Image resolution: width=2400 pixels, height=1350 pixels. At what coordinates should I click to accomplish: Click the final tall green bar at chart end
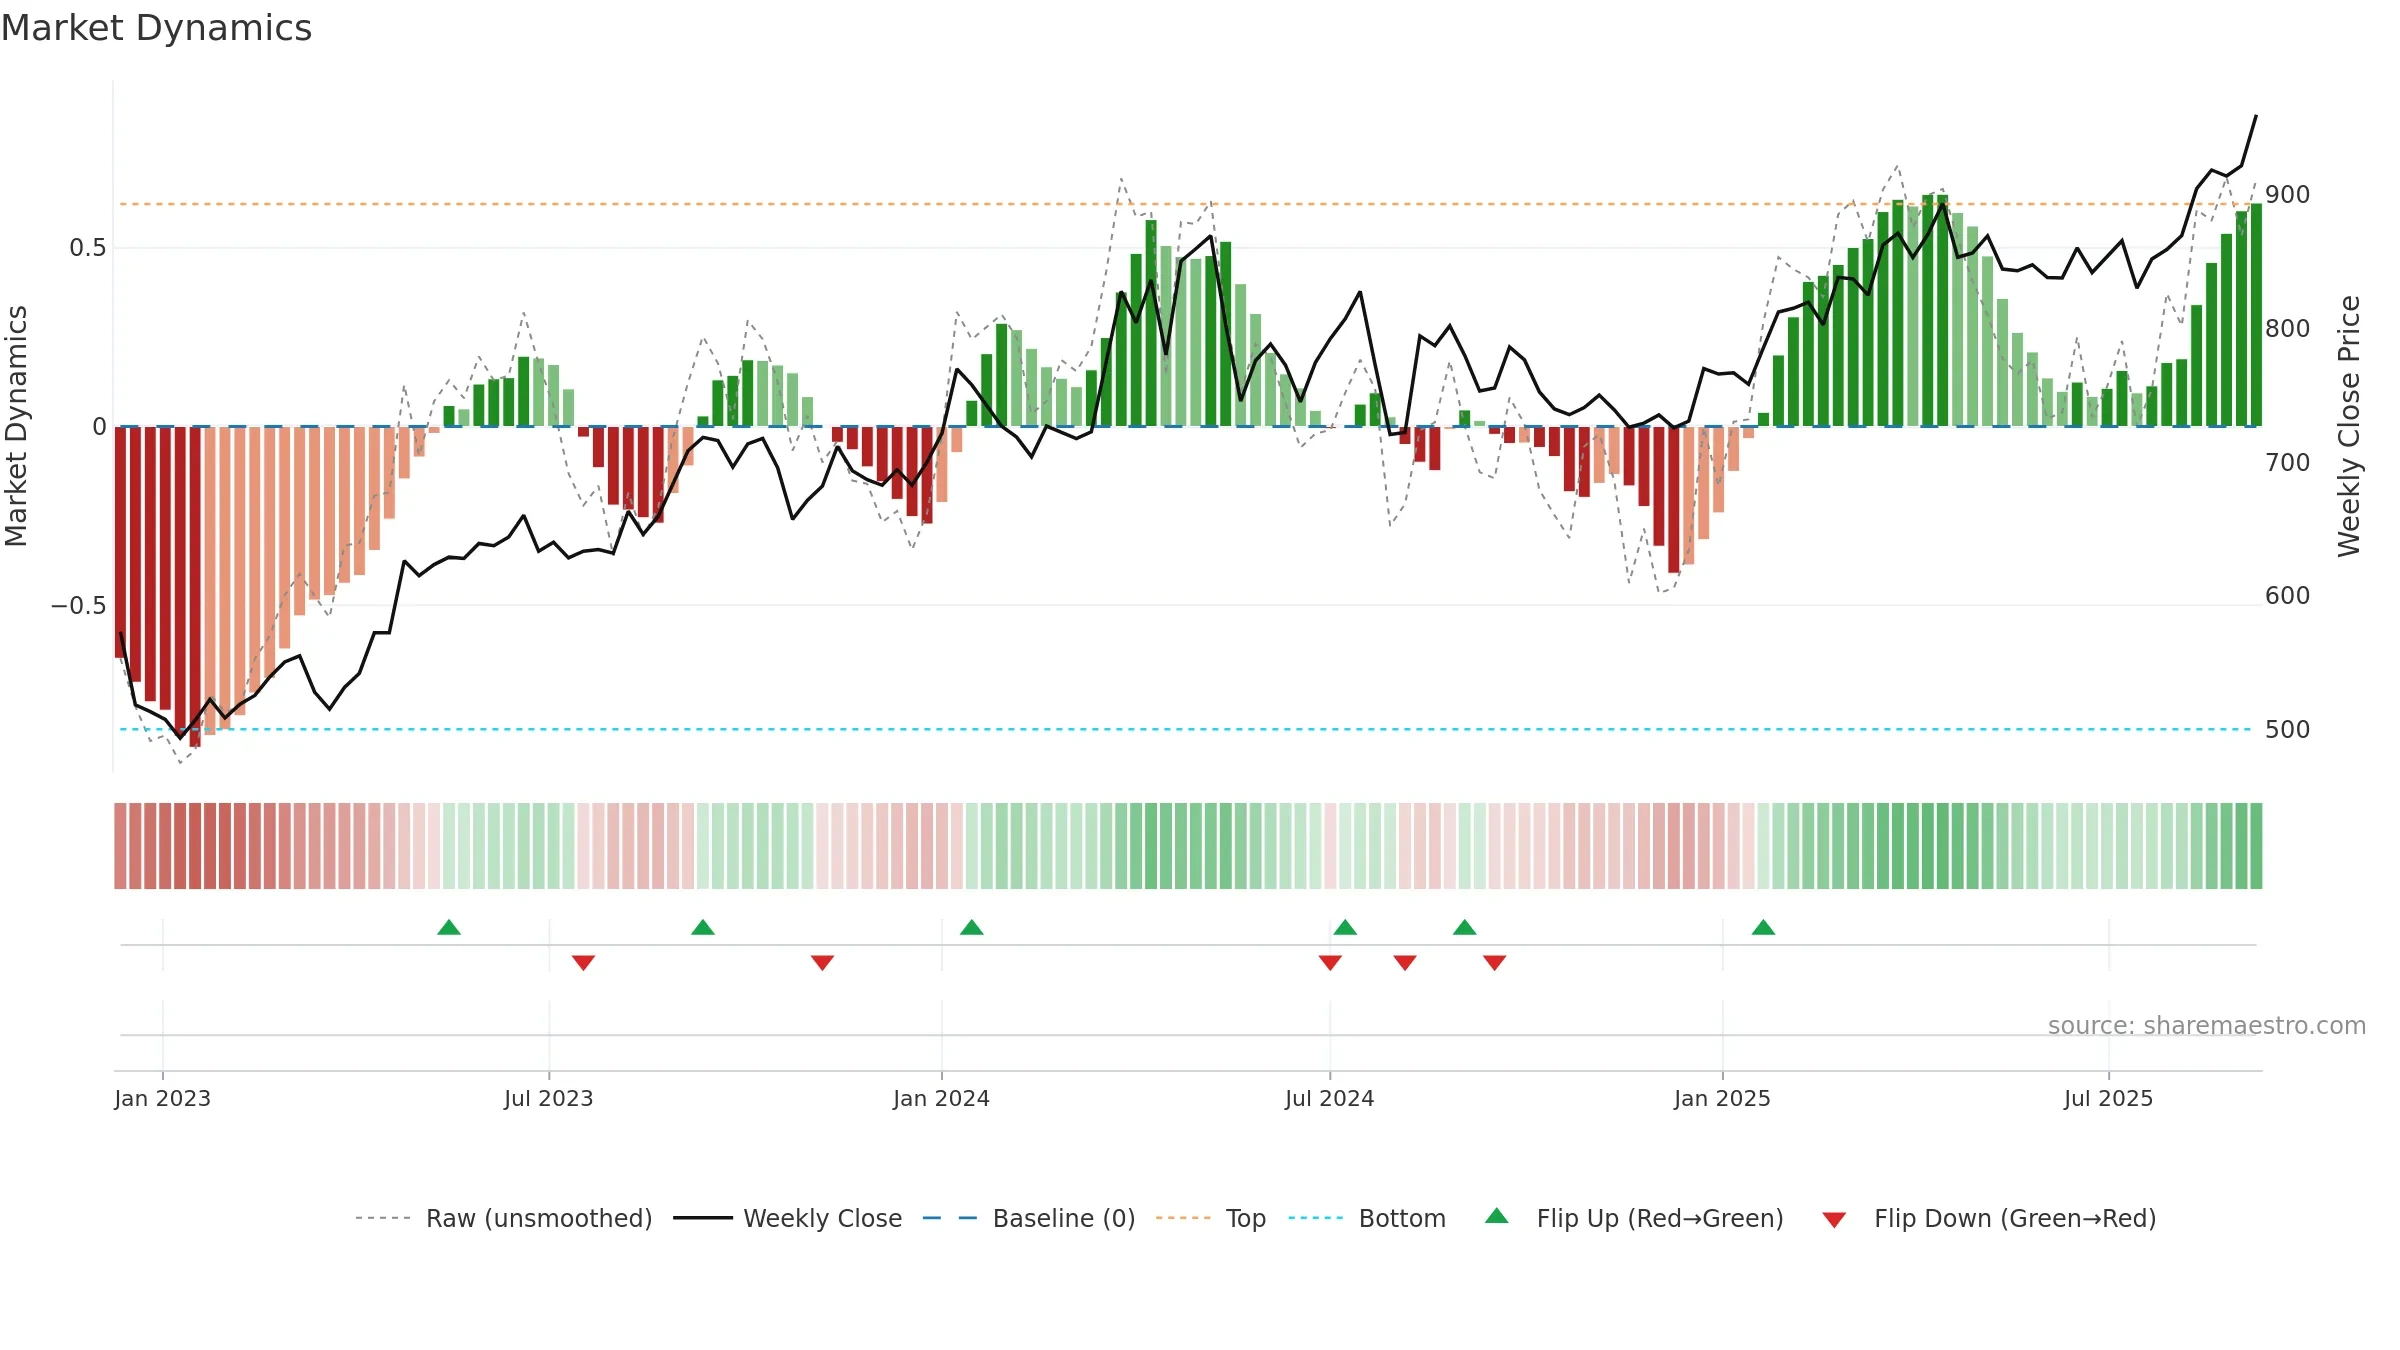[x=2256, y=315]
